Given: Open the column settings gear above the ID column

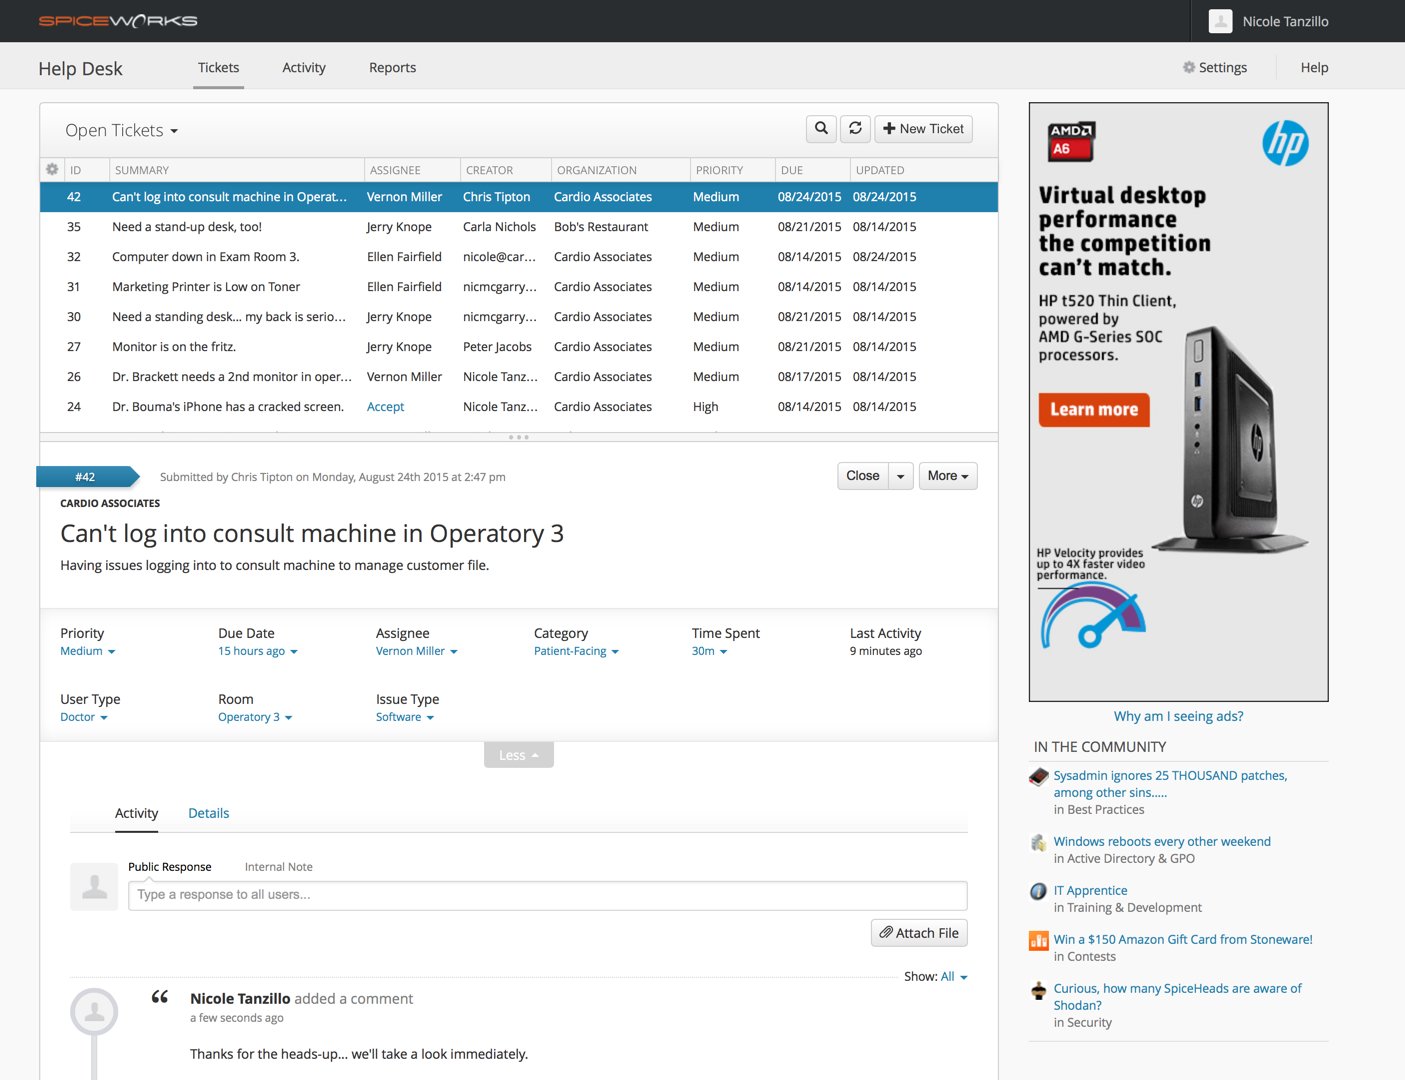Looking at the screenshot, I should point(52,169).
